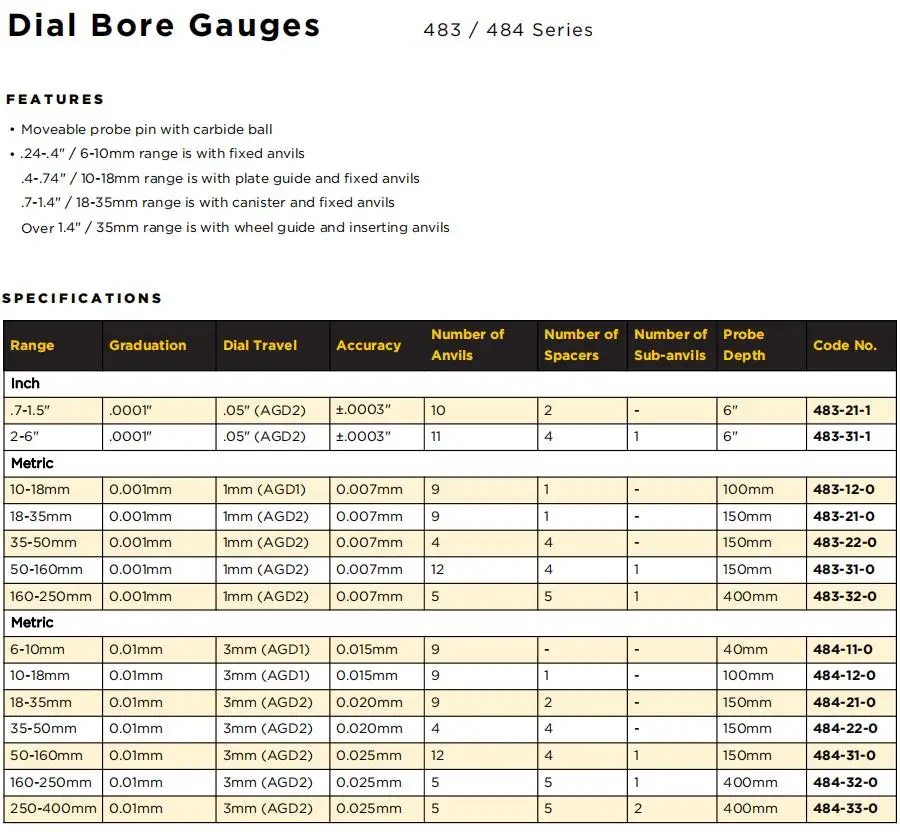Click the 'Number of Sub-anvils' column header

point(670,345)
